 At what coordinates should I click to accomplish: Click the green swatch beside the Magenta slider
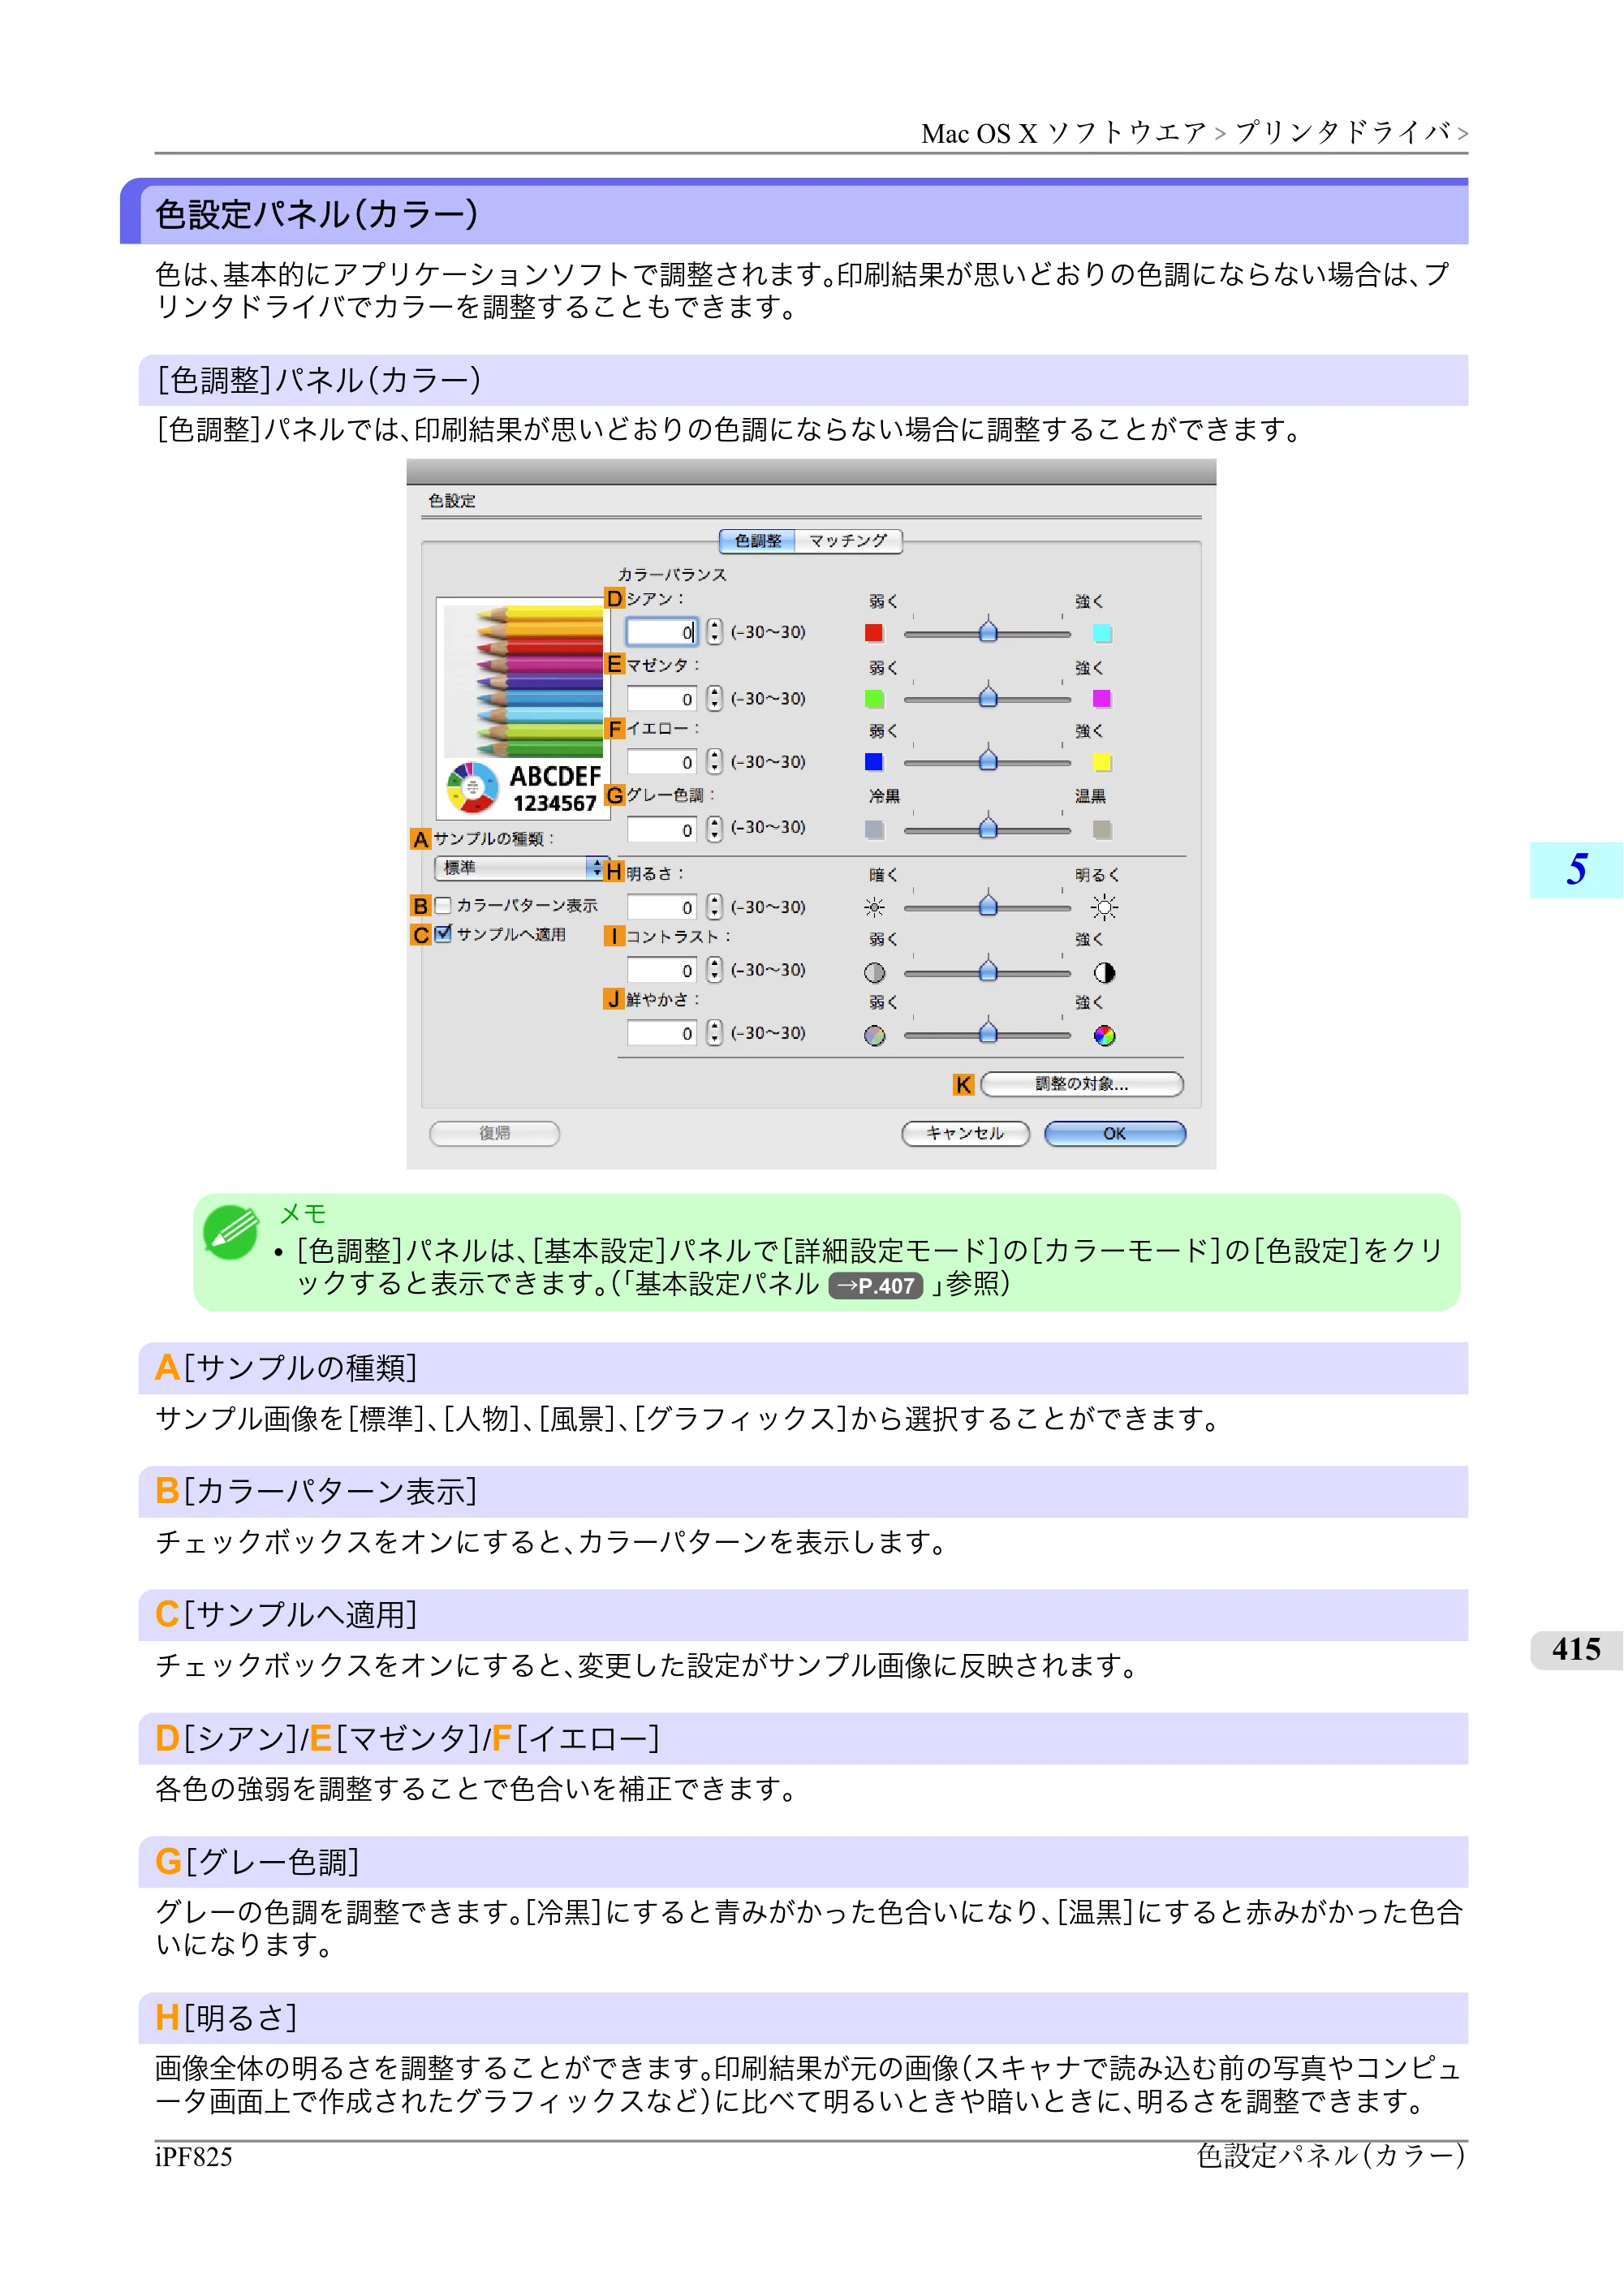coord(874,698)
